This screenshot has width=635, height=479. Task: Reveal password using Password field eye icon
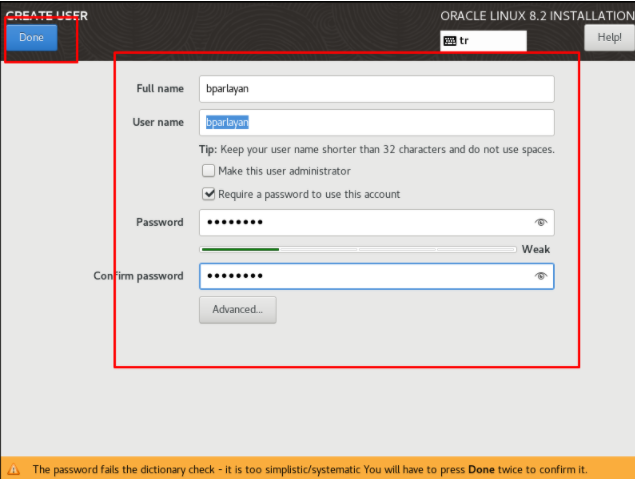point(541,222)
